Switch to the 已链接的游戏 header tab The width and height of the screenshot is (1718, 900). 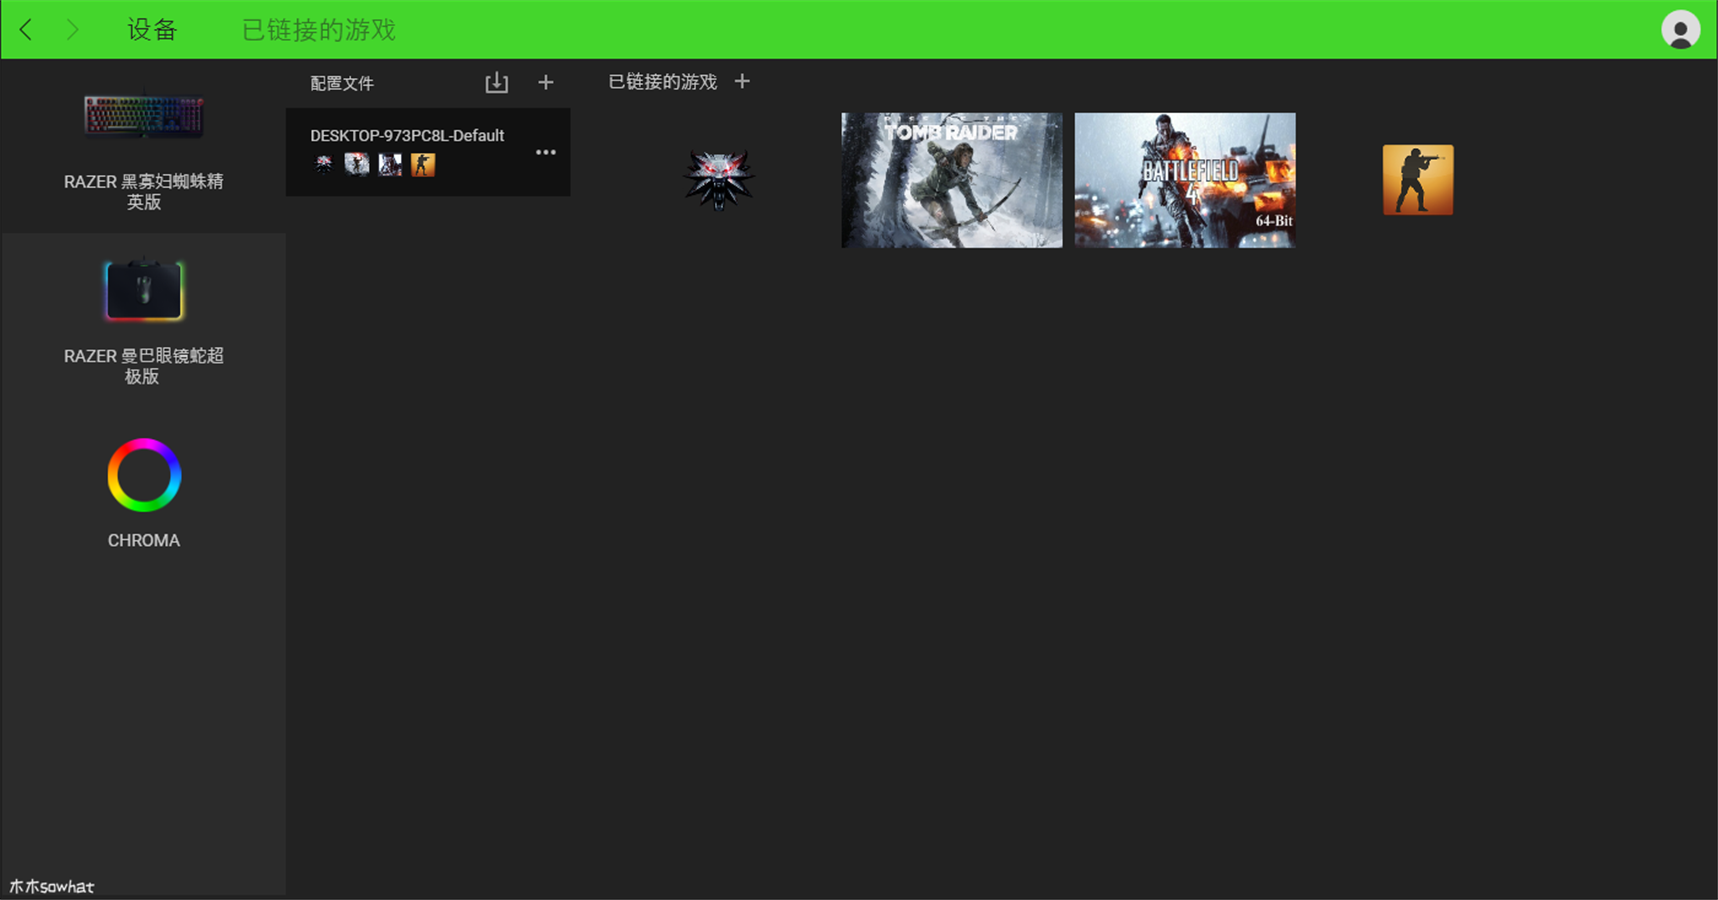point(319,30)
